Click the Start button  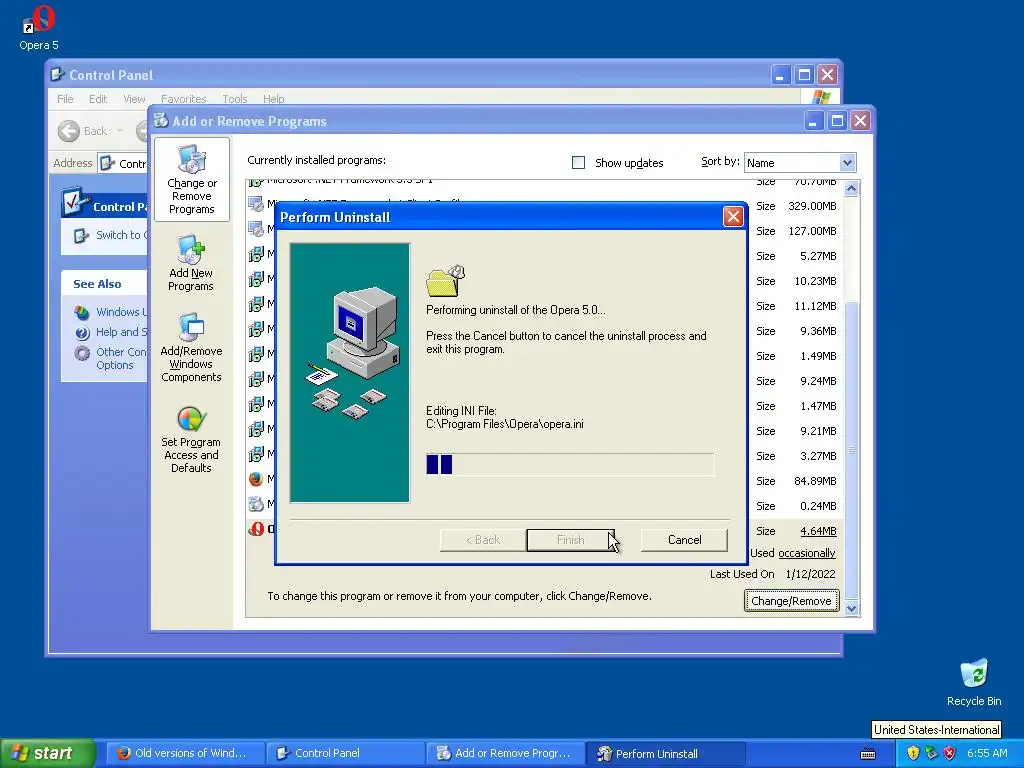click(x=47, y=753)
